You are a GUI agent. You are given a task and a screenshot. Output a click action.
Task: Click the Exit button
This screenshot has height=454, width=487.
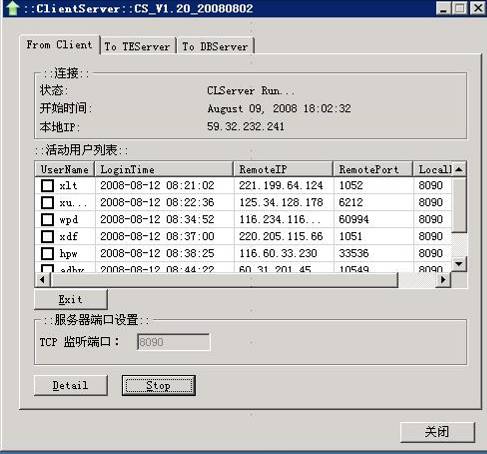click(71, 299)
